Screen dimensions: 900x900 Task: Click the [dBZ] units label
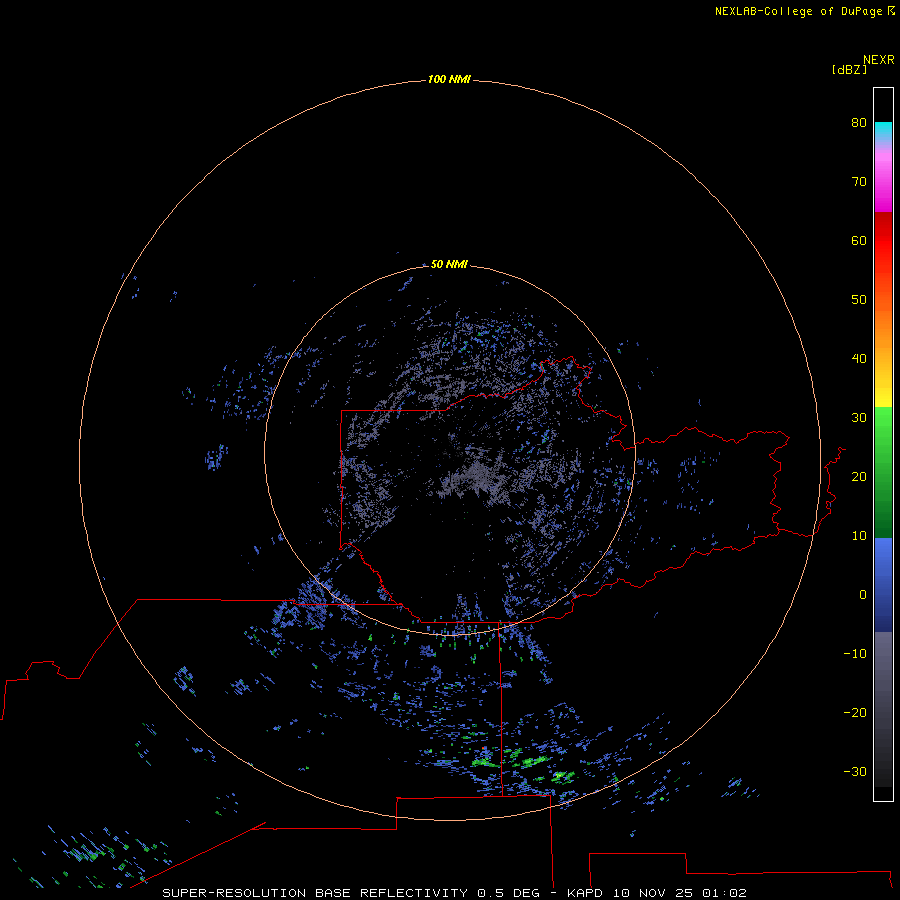click(849, 69)
